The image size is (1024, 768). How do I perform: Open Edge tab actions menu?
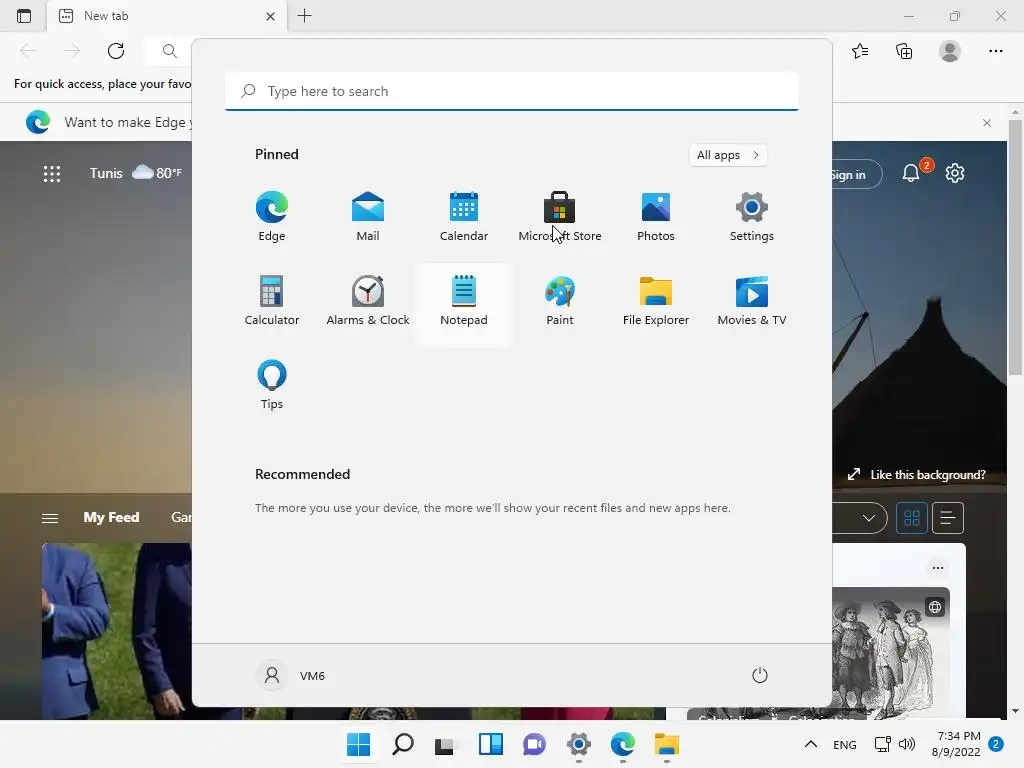coord(24,16)
